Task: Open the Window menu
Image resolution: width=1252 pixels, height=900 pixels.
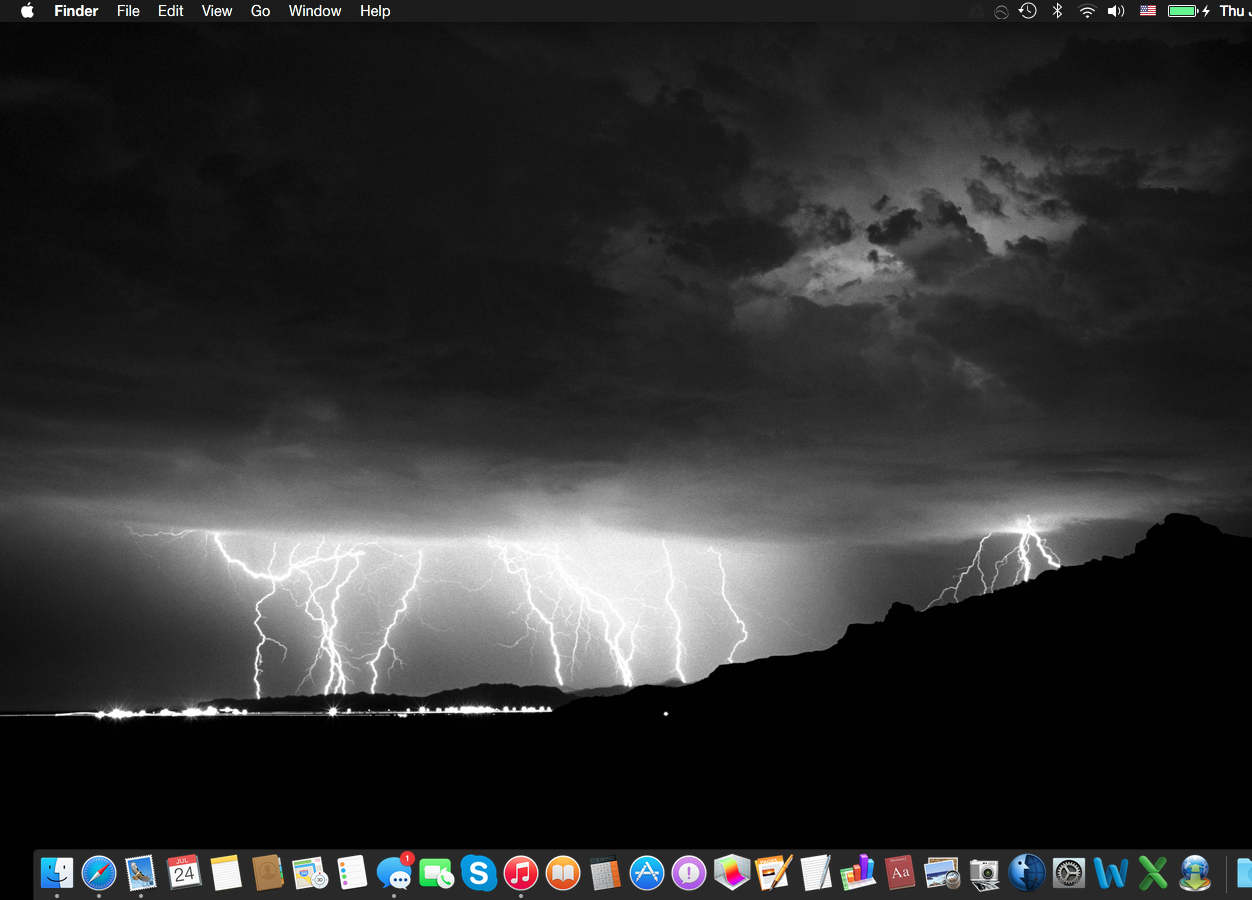Action: pos(315,11)
